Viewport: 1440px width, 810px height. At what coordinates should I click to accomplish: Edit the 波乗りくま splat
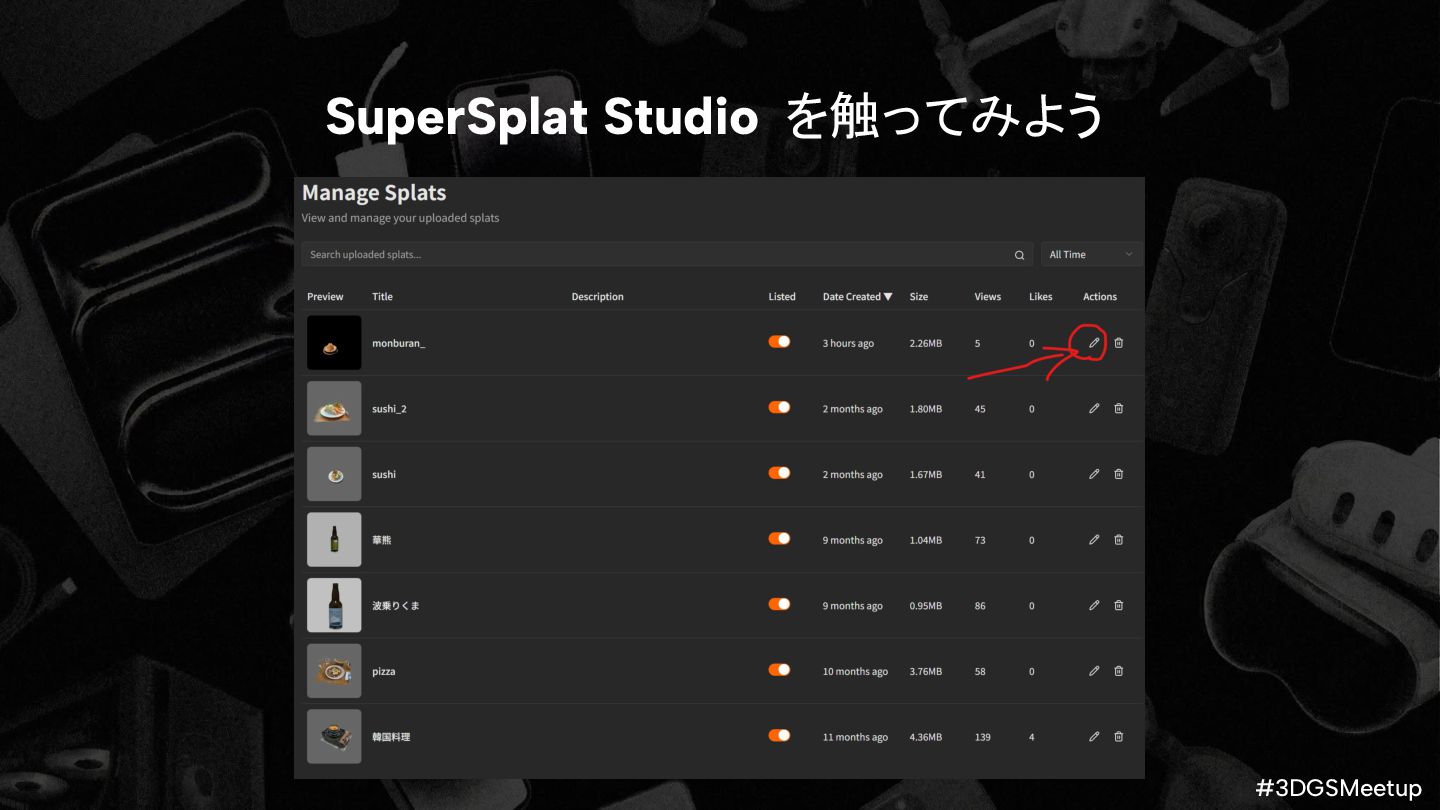pyautogui.click(x=1094, y=605)
